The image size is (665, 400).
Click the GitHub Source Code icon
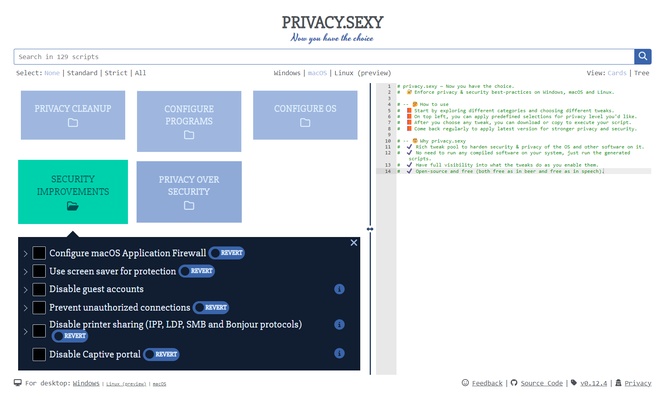pyautogui.click(x=514, y=383)
